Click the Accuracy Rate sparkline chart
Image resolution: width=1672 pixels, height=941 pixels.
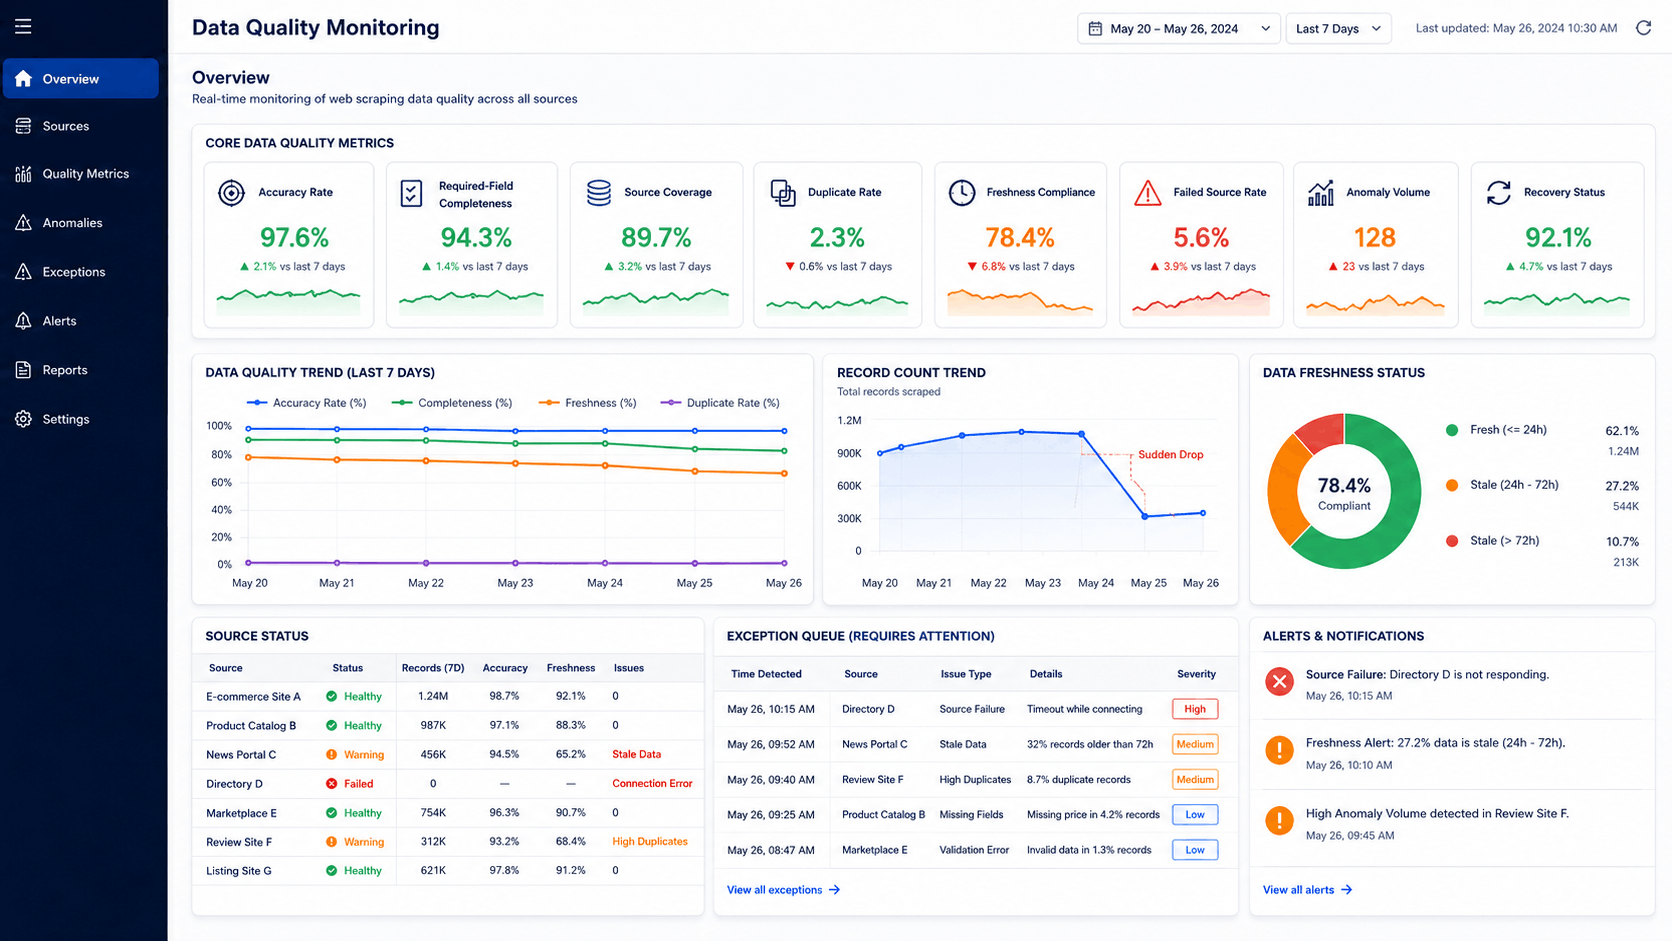288,301
